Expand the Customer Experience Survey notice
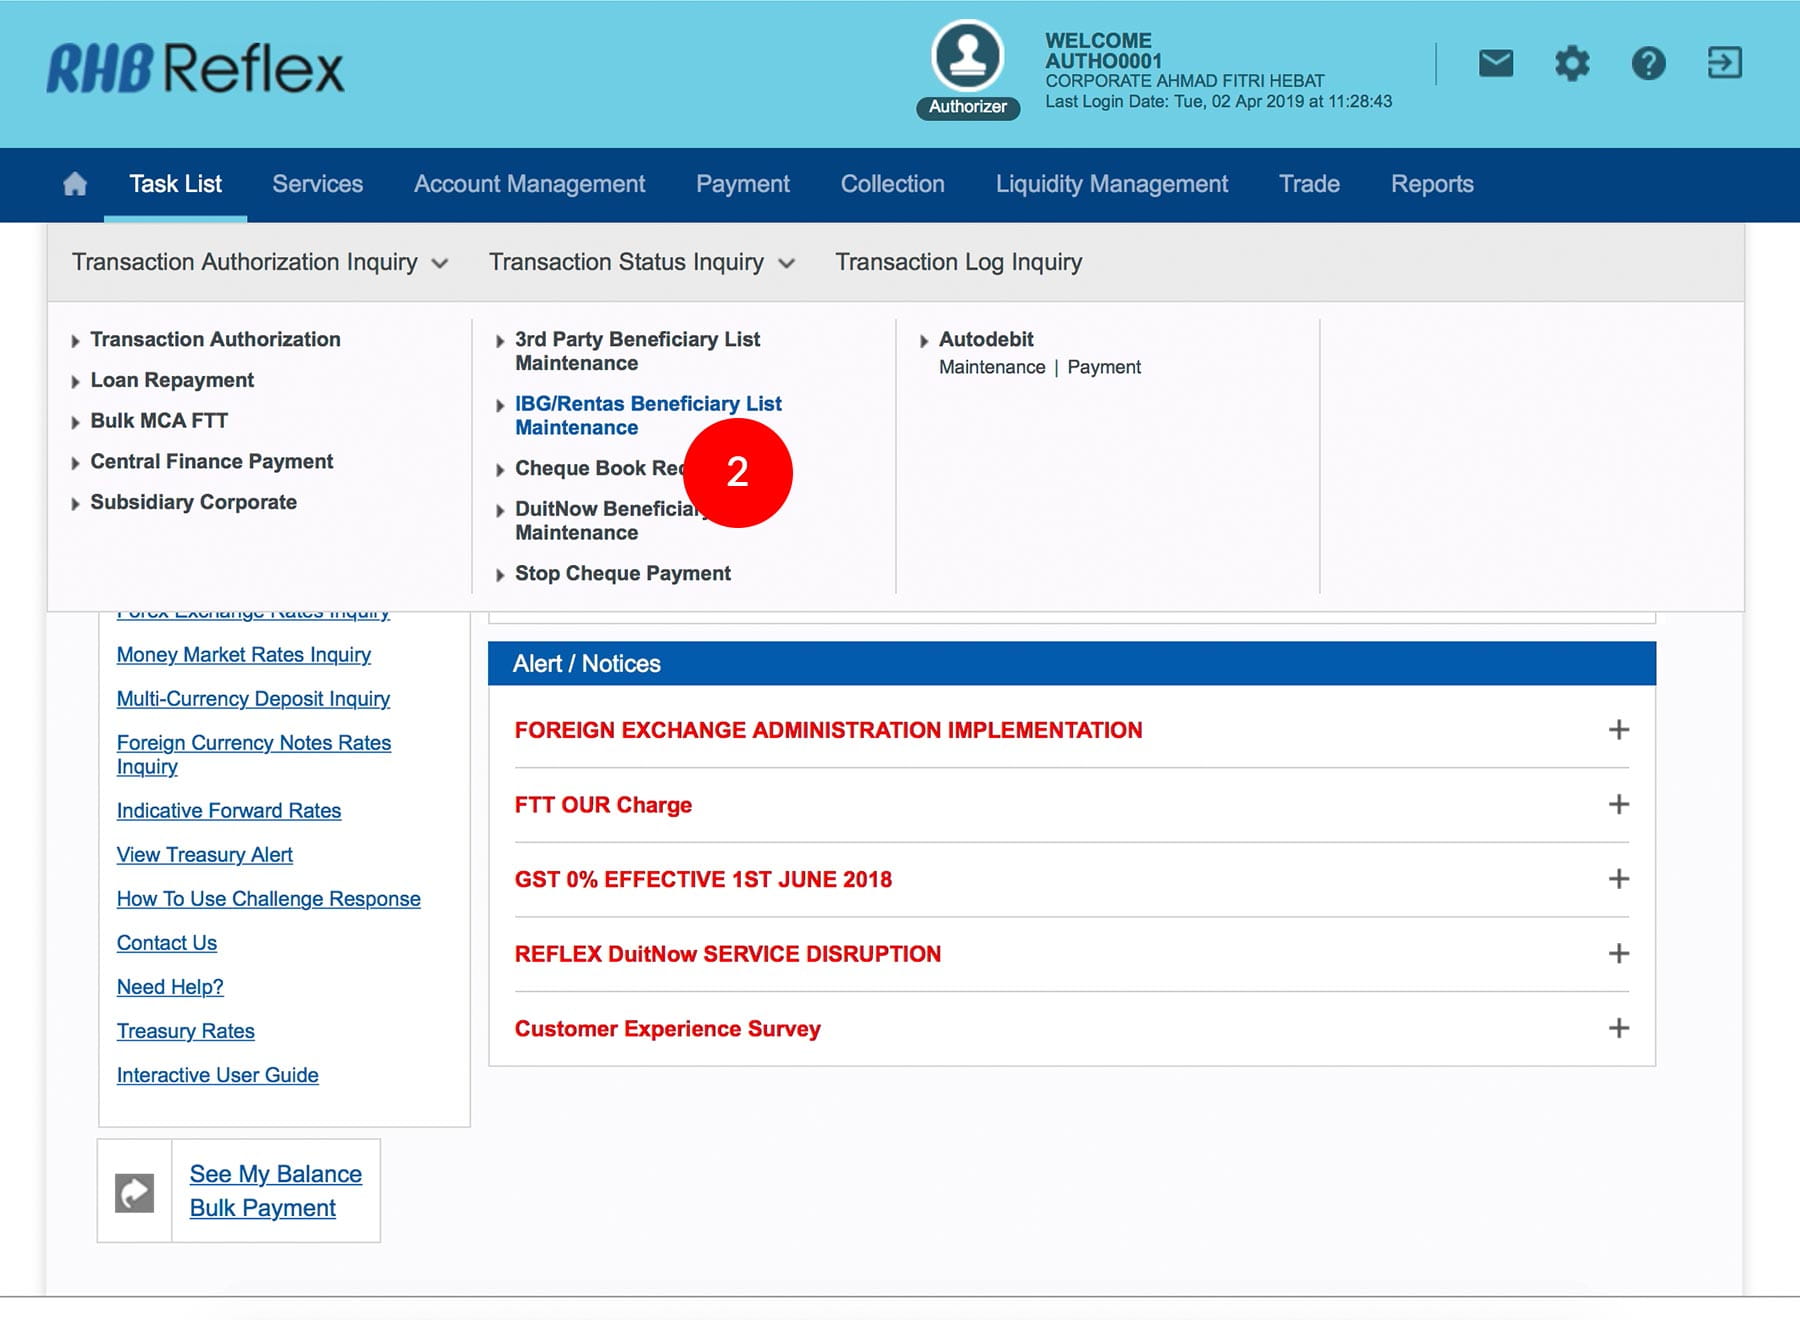Screen dimensions: 1800x1320 click(1618, 1028)
